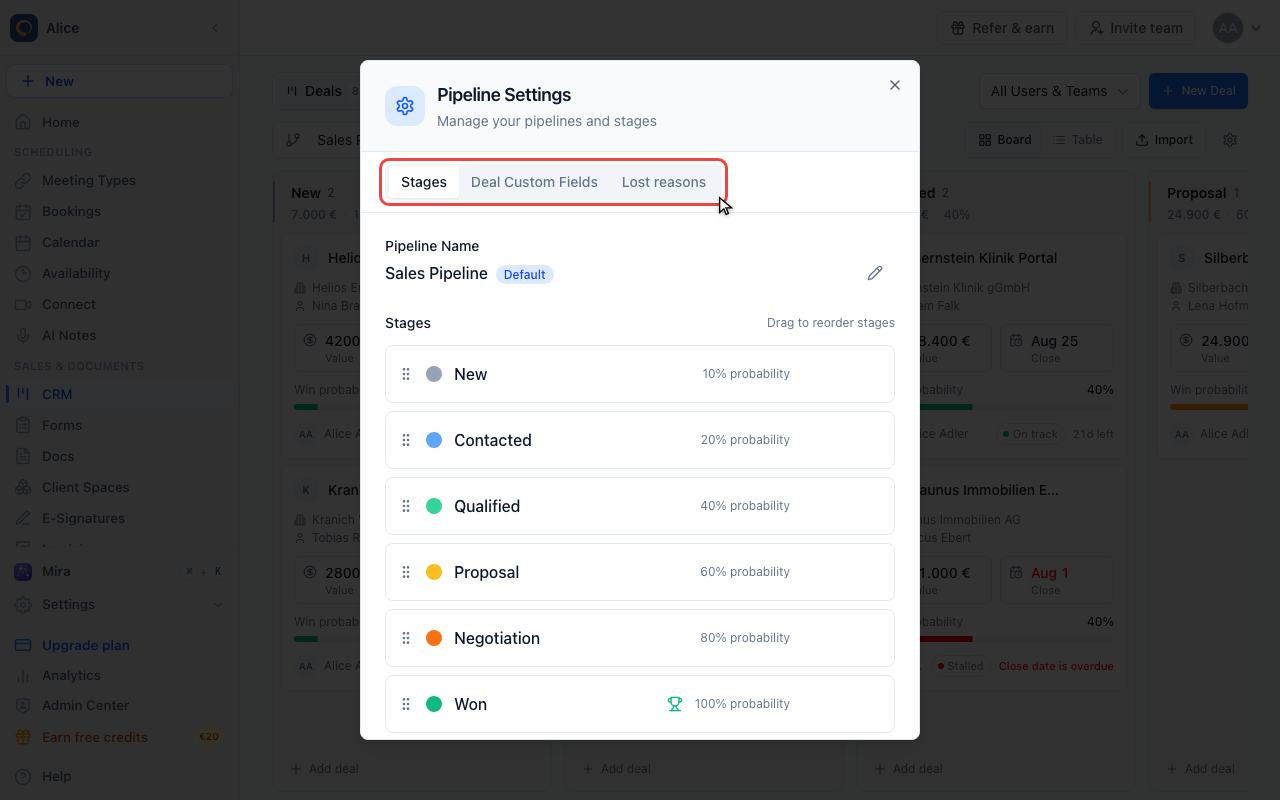Open the Calendar icon in the sidebar

[x=23, y=242]
